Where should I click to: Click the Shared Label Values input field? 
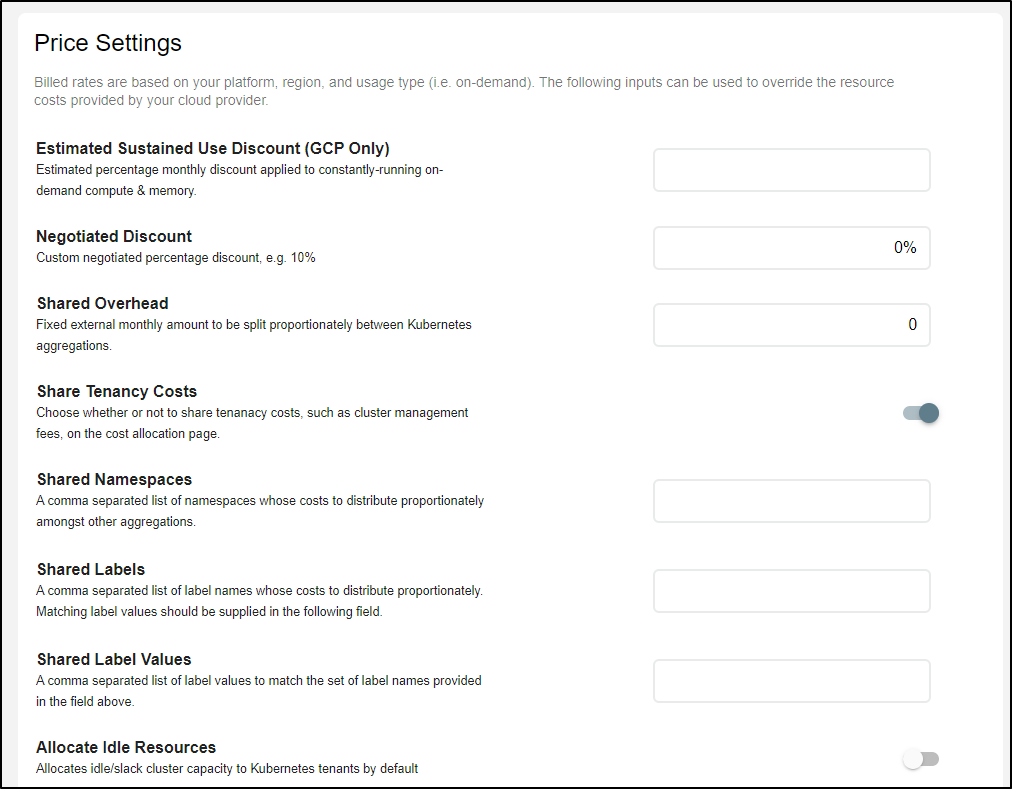point(791,681)
